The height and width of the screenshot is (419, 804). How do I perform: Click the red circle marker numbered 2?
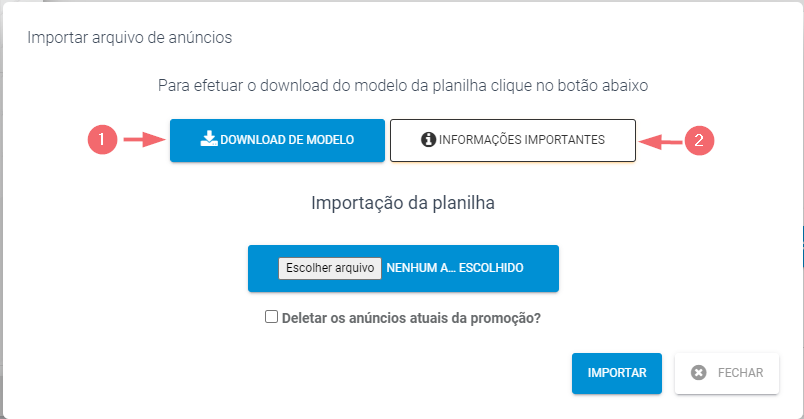pos(699,140)
